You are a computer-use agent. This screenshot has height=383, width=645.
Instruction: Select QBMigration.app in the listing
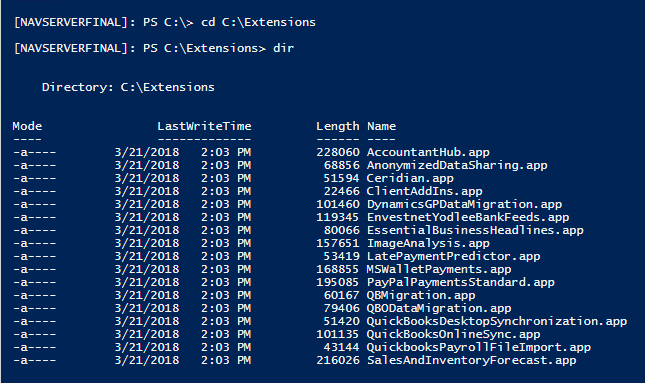(421, 295)
